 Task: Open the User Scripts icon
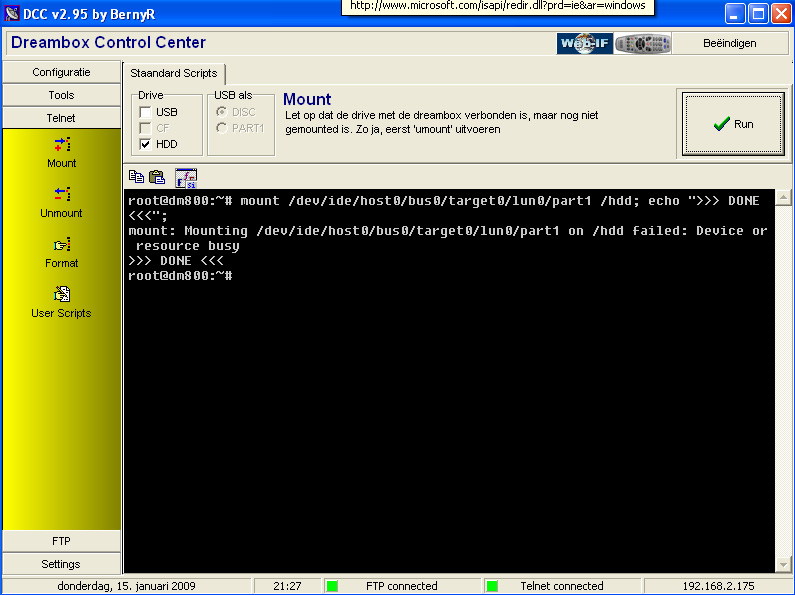(x=62, y=294)
